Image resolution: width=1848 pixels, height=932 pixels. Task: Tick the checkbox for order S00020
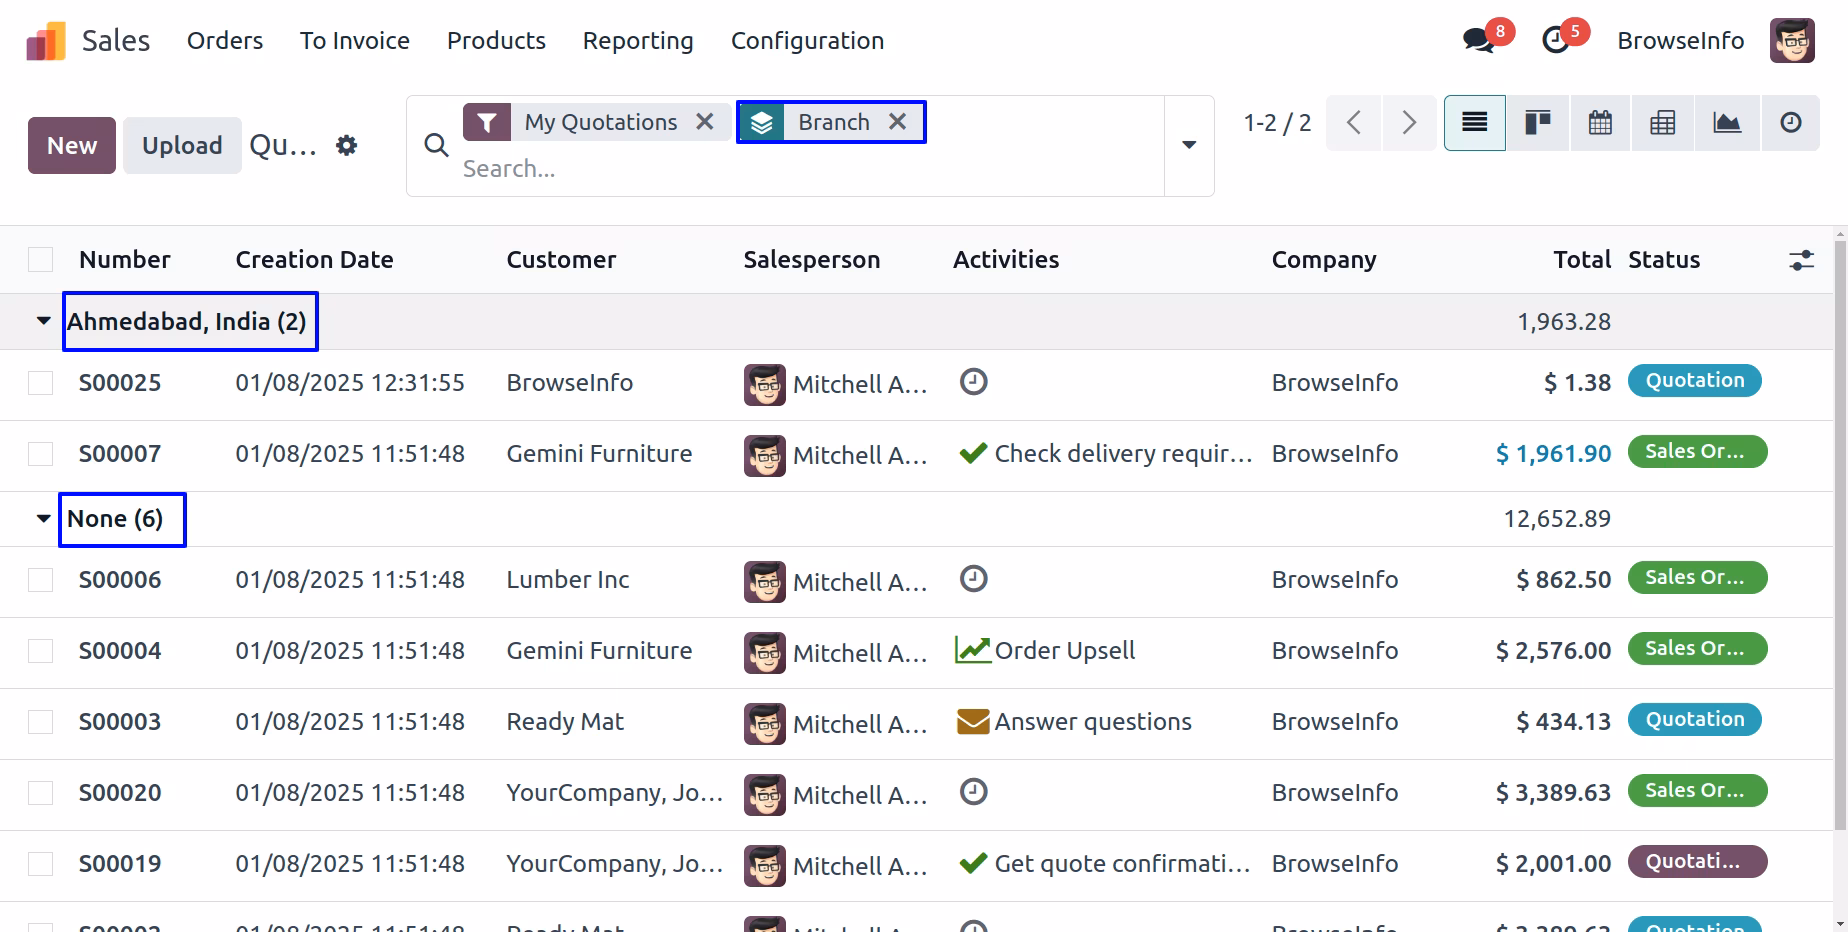(40, 793)
